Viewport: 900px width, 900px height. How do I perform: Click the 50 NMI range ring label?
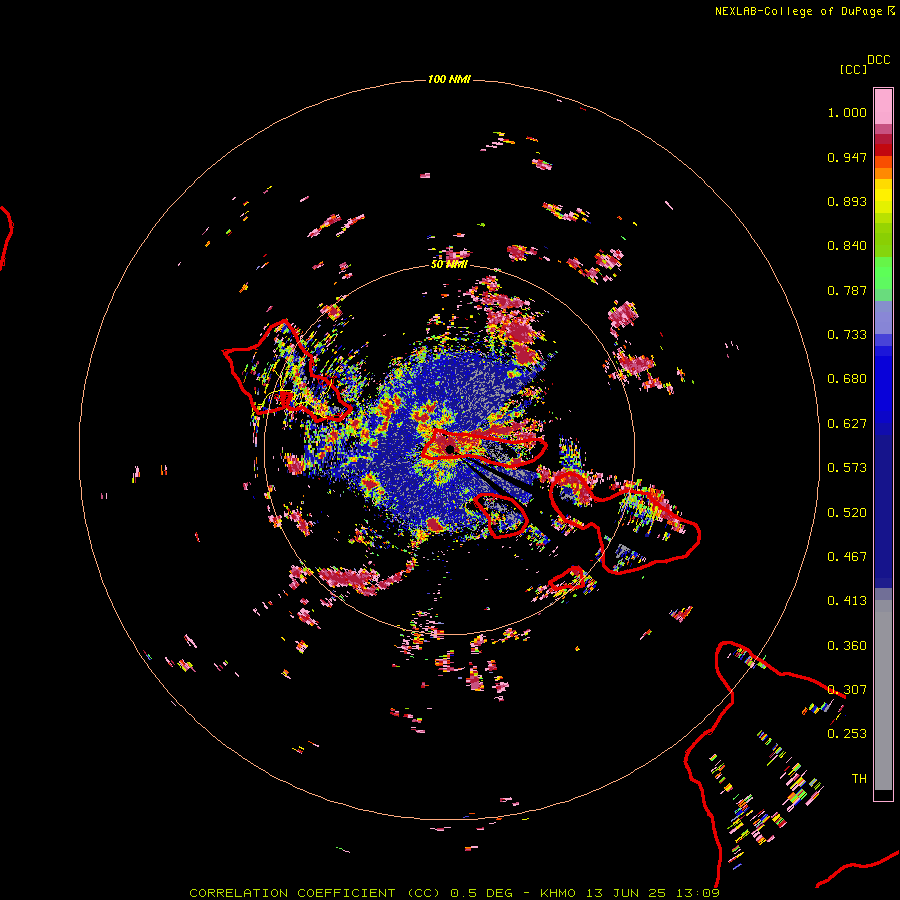point(449,265)
